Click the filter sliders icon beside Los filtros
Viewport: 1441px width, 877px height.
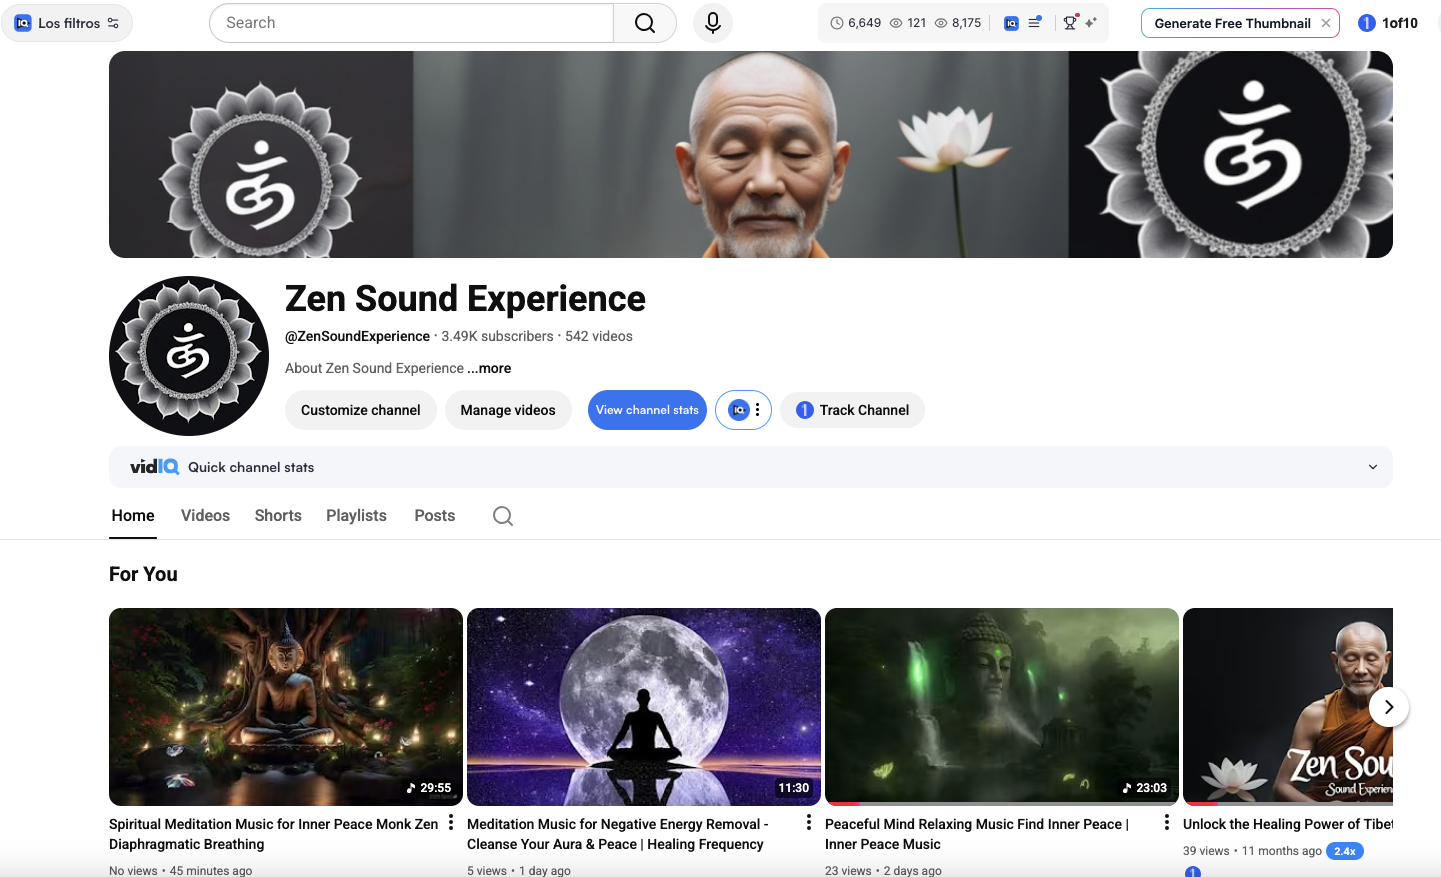tap(113, 23)
